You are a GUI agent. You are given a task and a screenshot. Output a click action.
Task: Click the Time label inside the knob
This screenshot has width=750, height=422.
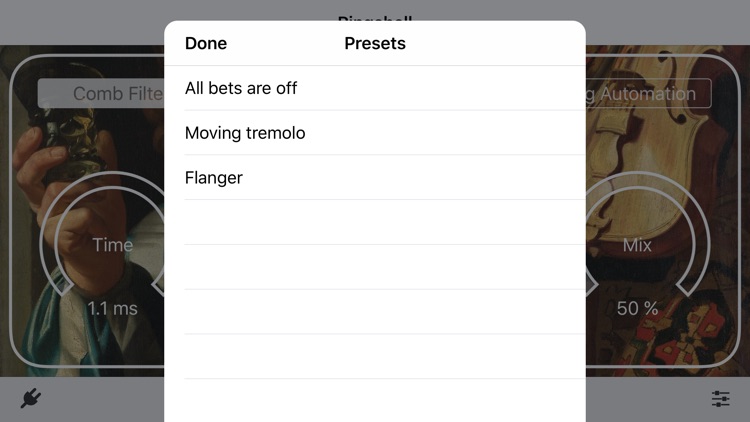click(x=112, y=245)
